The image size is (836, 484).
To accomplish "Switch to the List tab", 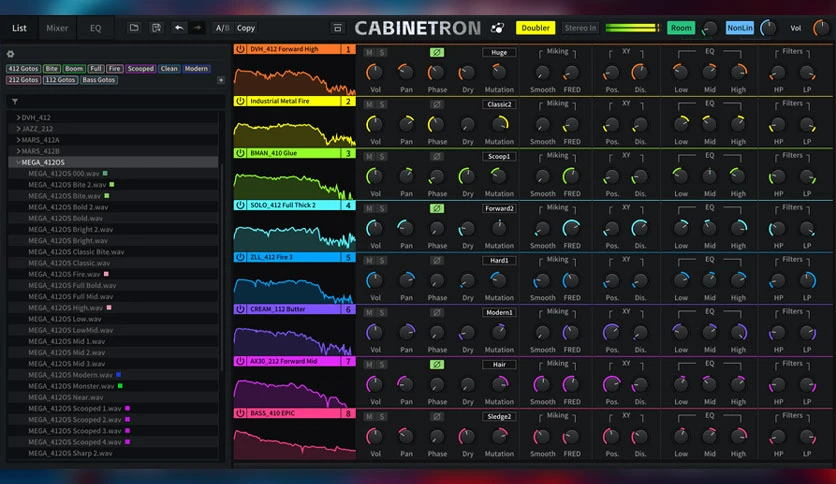I will pyautogui.click(x=19, y=28).
